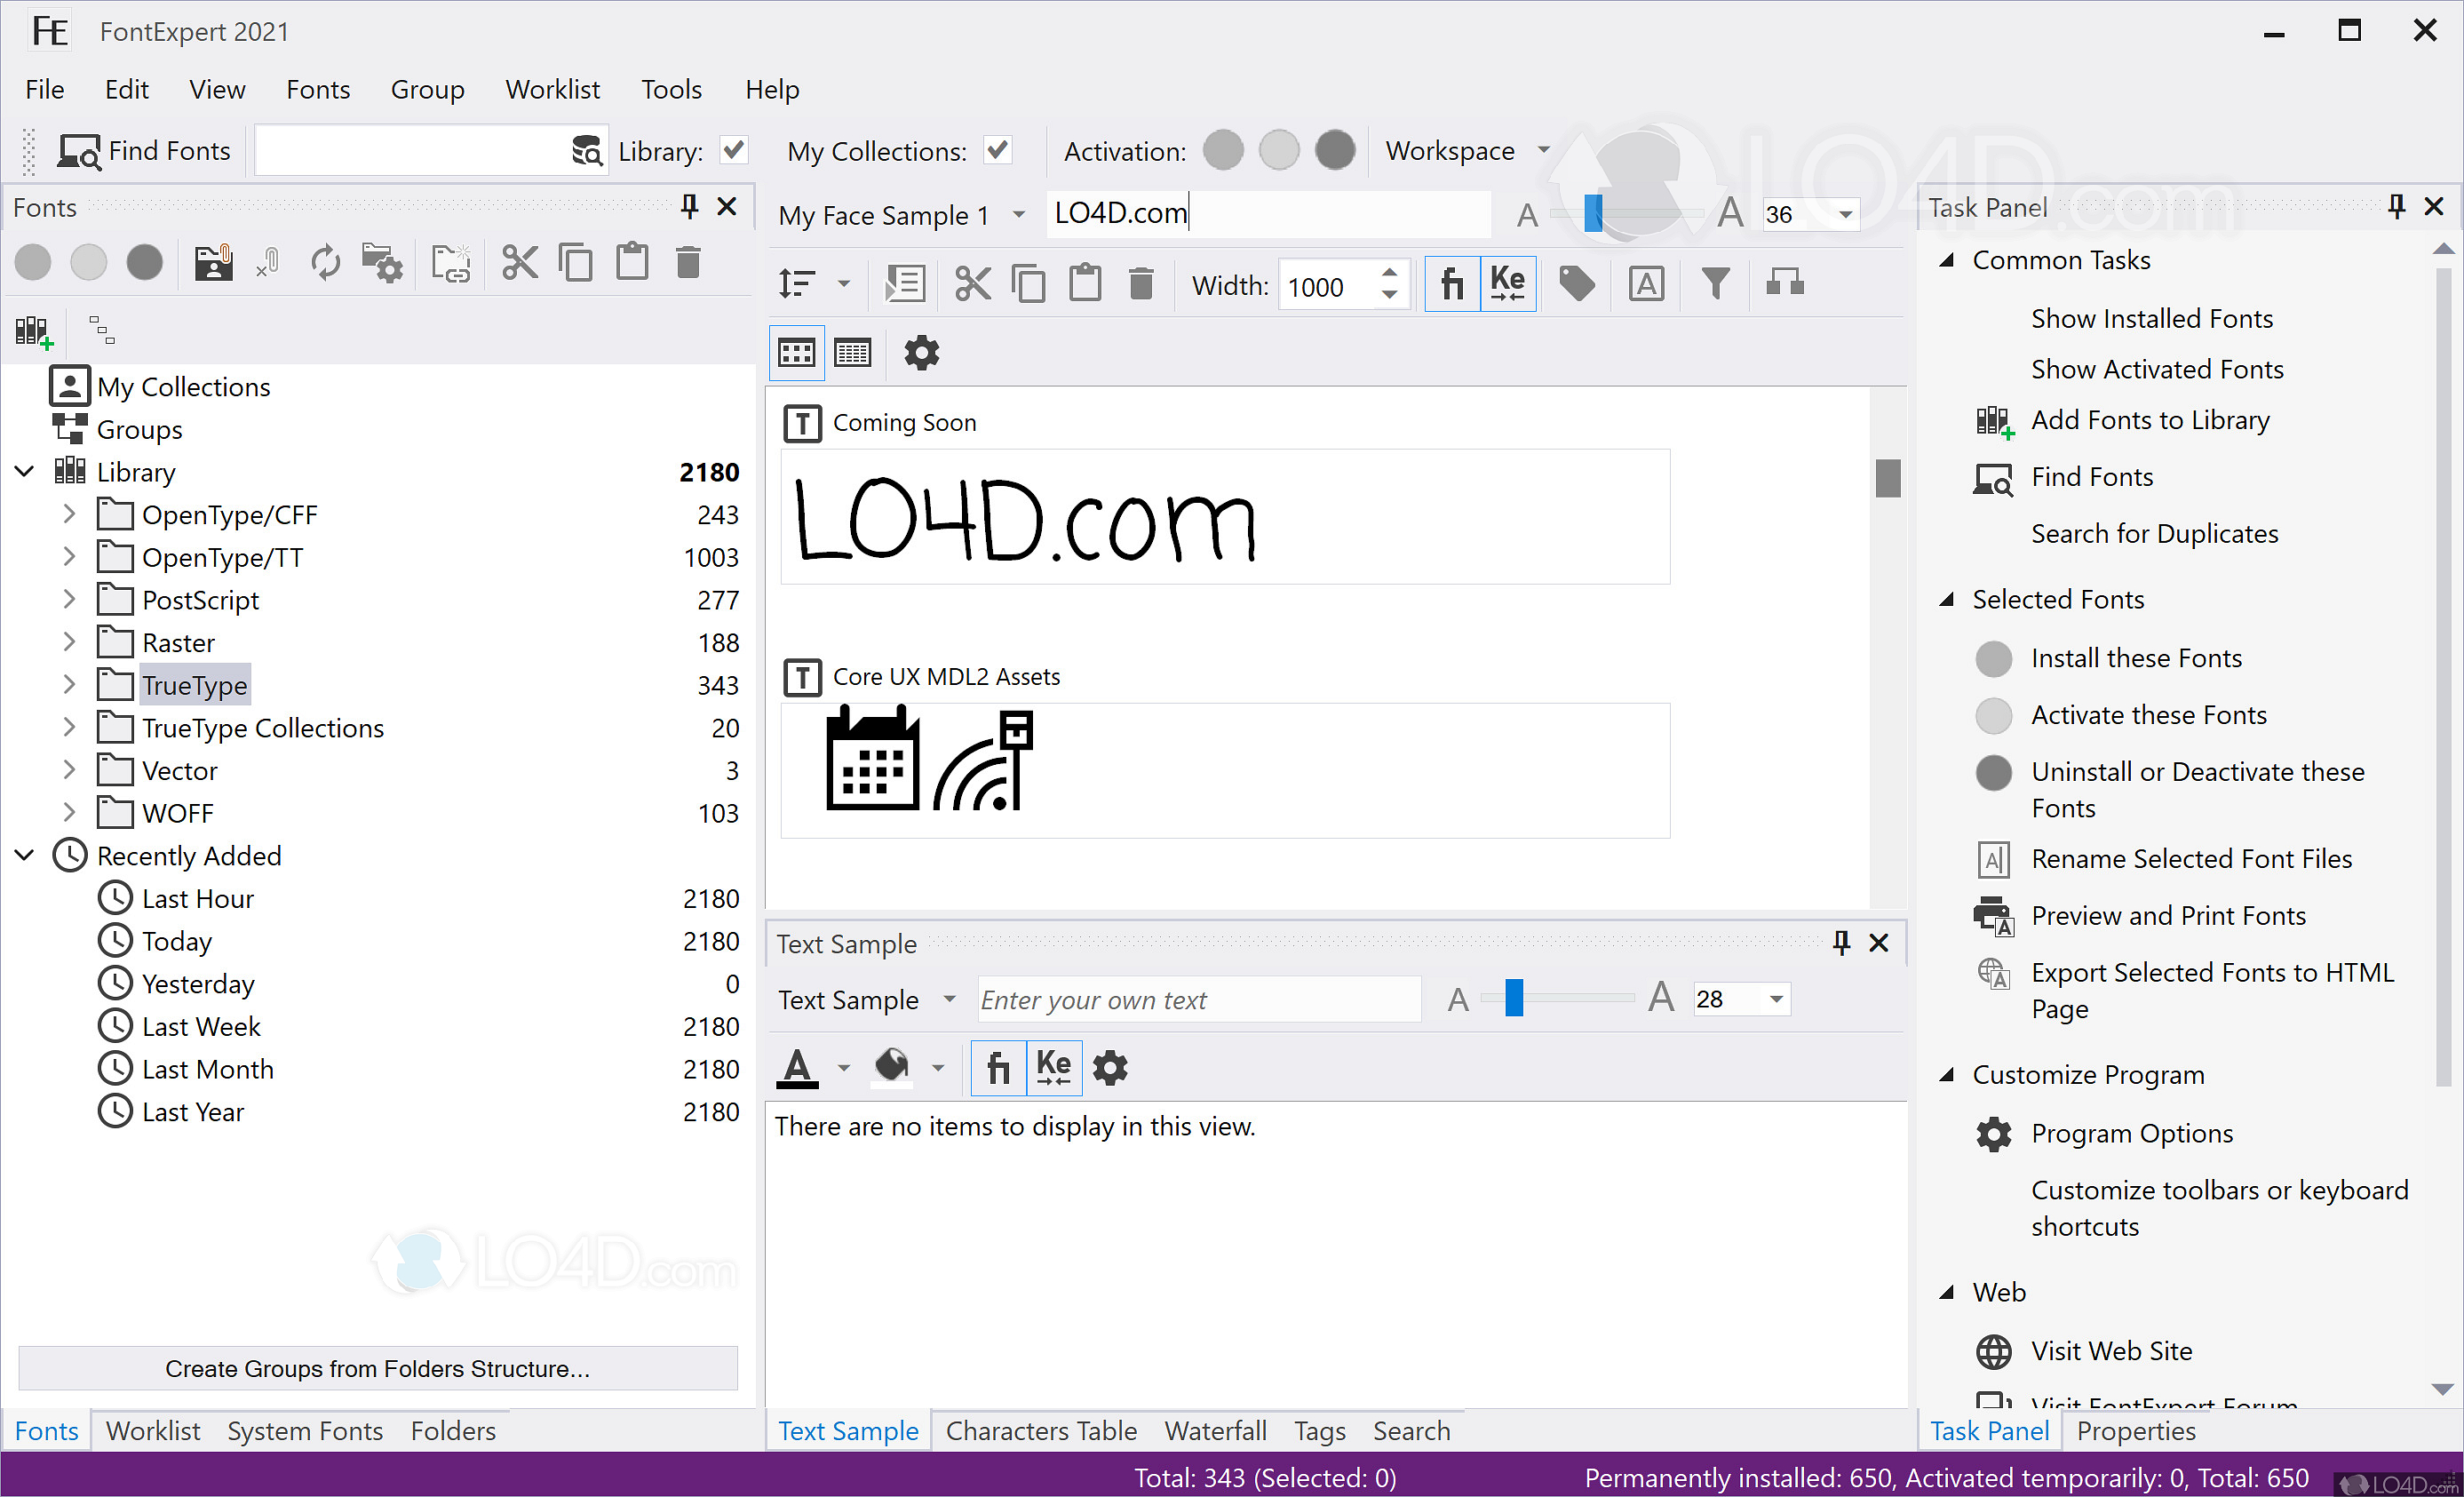Toggle ligatures with the fi icon
Viewport: 2464px width, 1497px height.
1452,284
